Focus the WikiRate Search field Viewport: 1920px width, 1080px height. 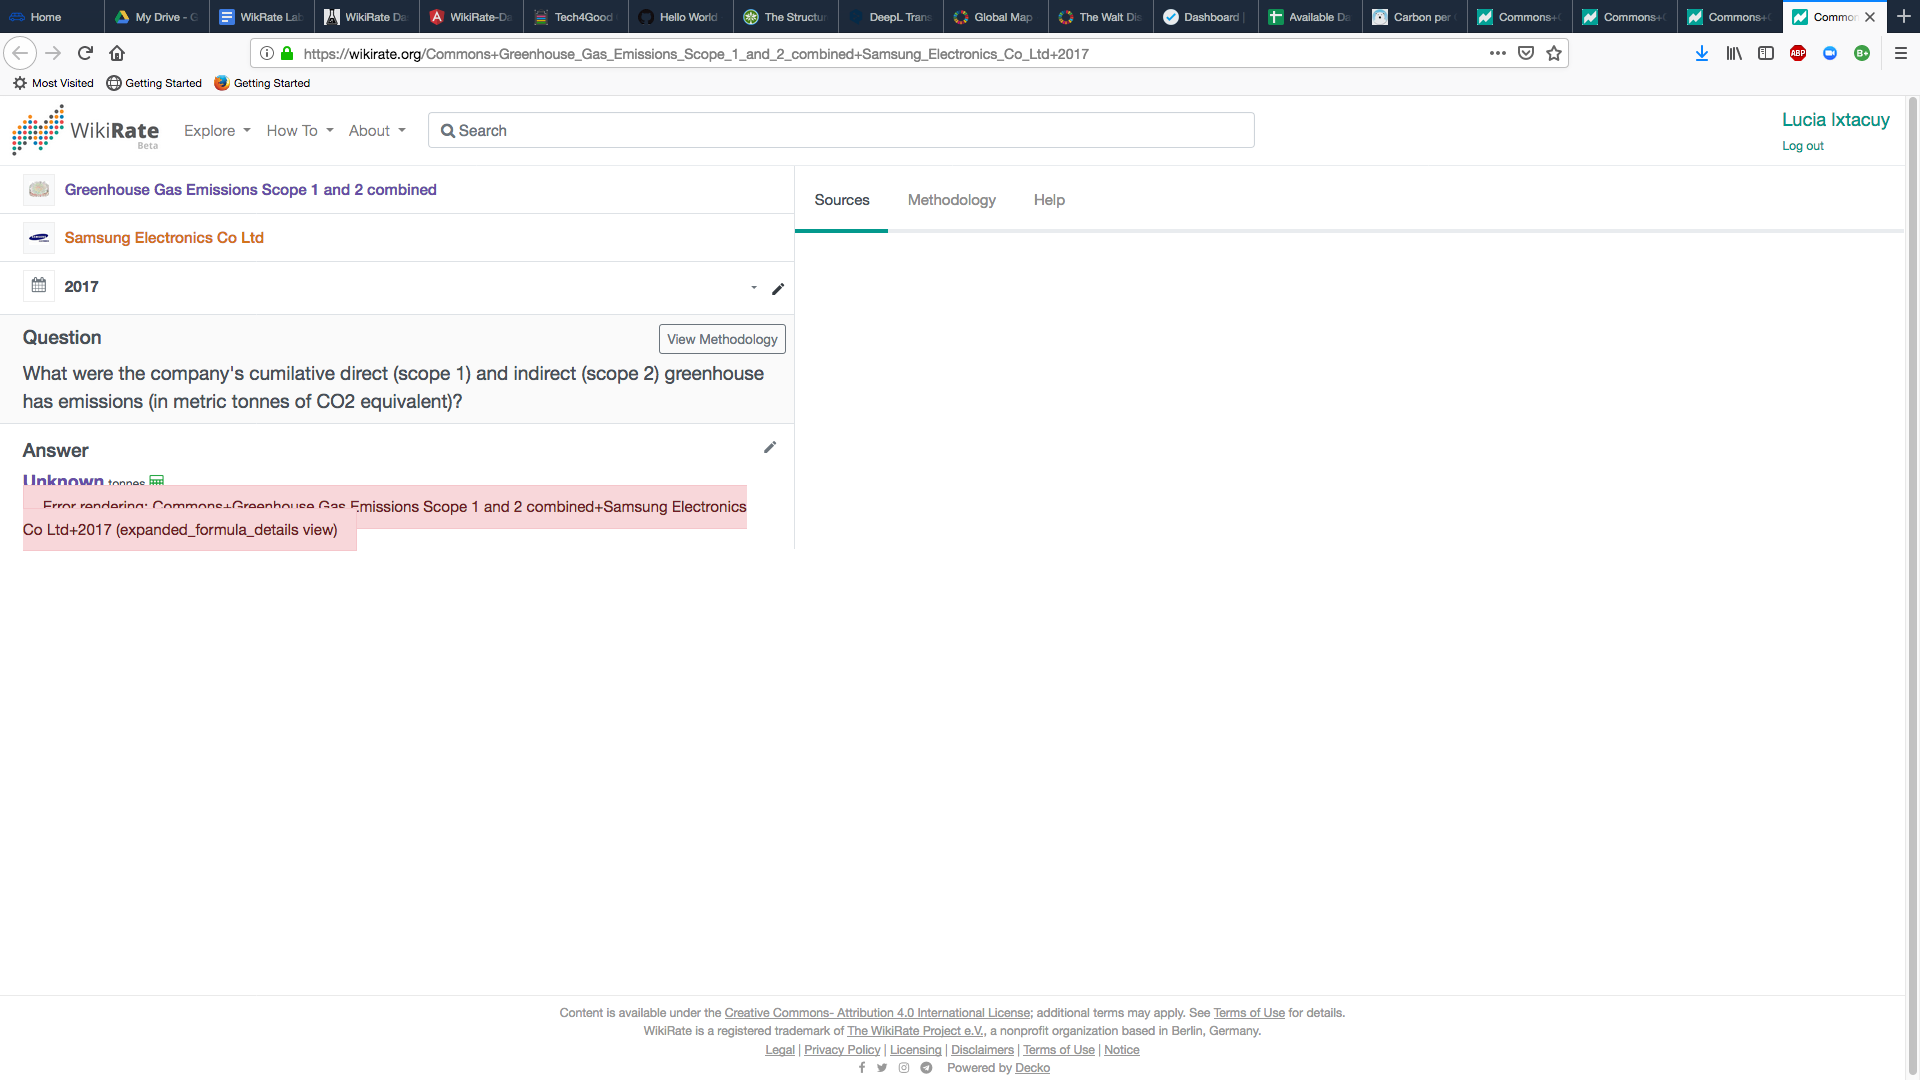coord(841,130)
